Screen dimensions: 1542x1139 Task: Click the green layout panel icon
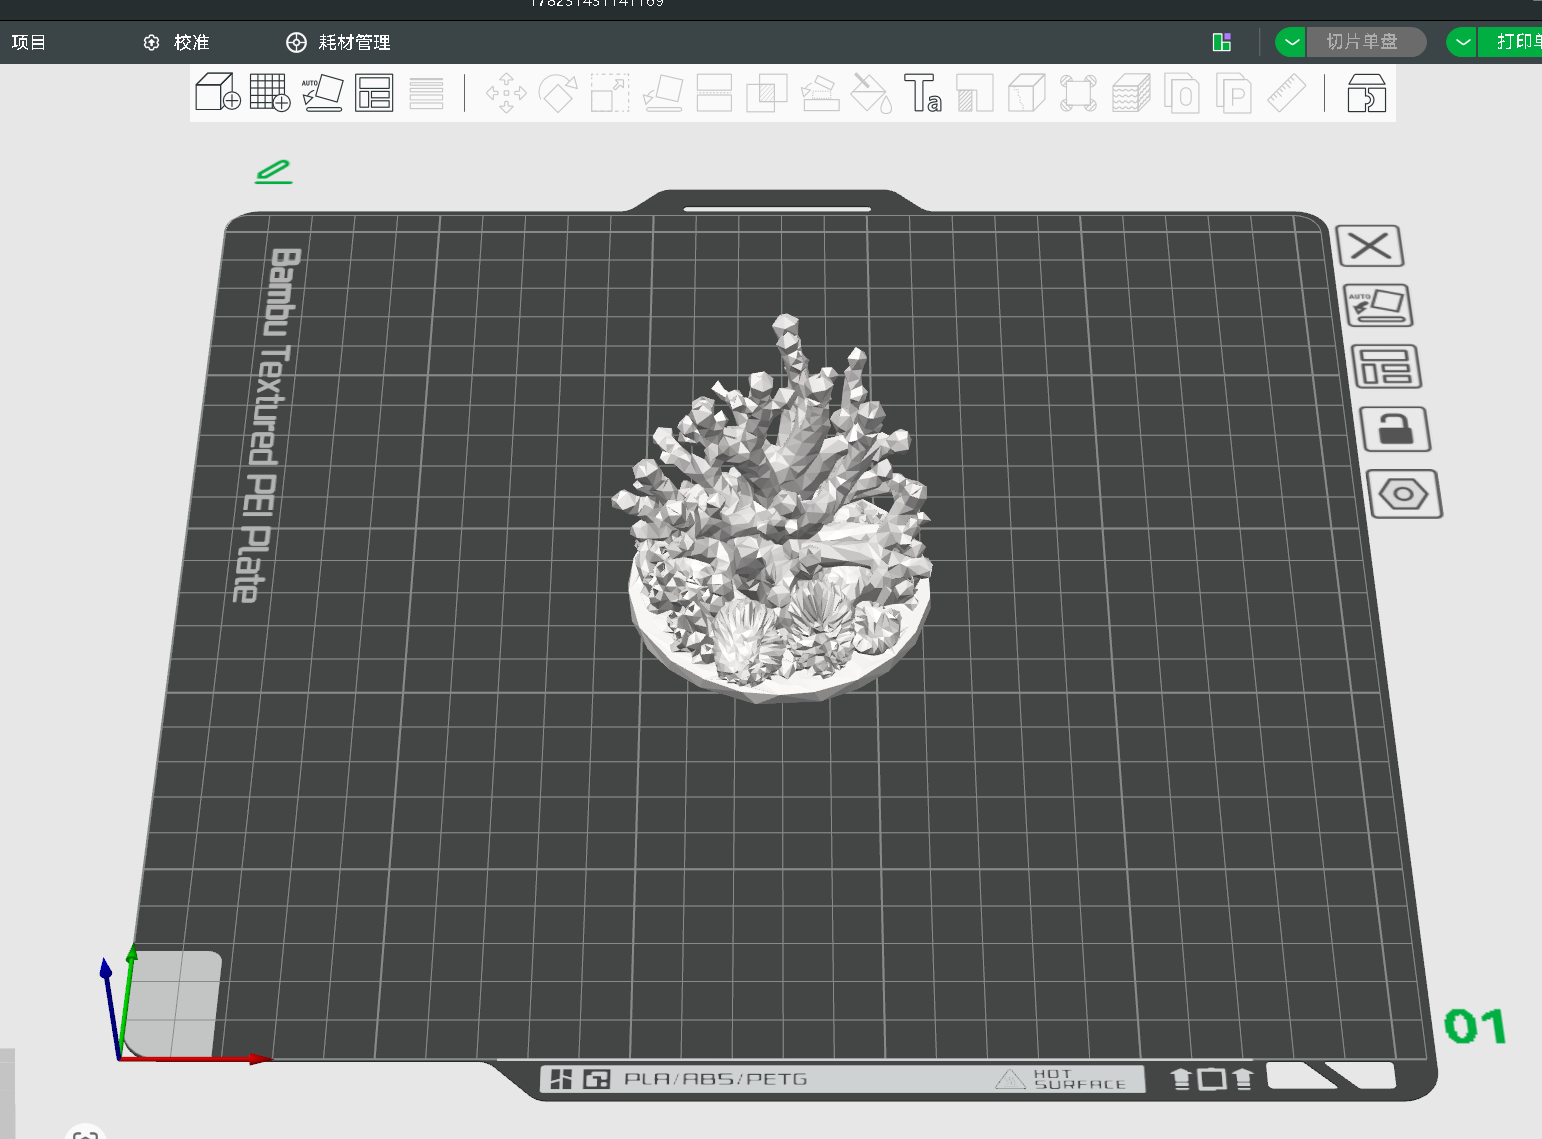(1221, 42)
